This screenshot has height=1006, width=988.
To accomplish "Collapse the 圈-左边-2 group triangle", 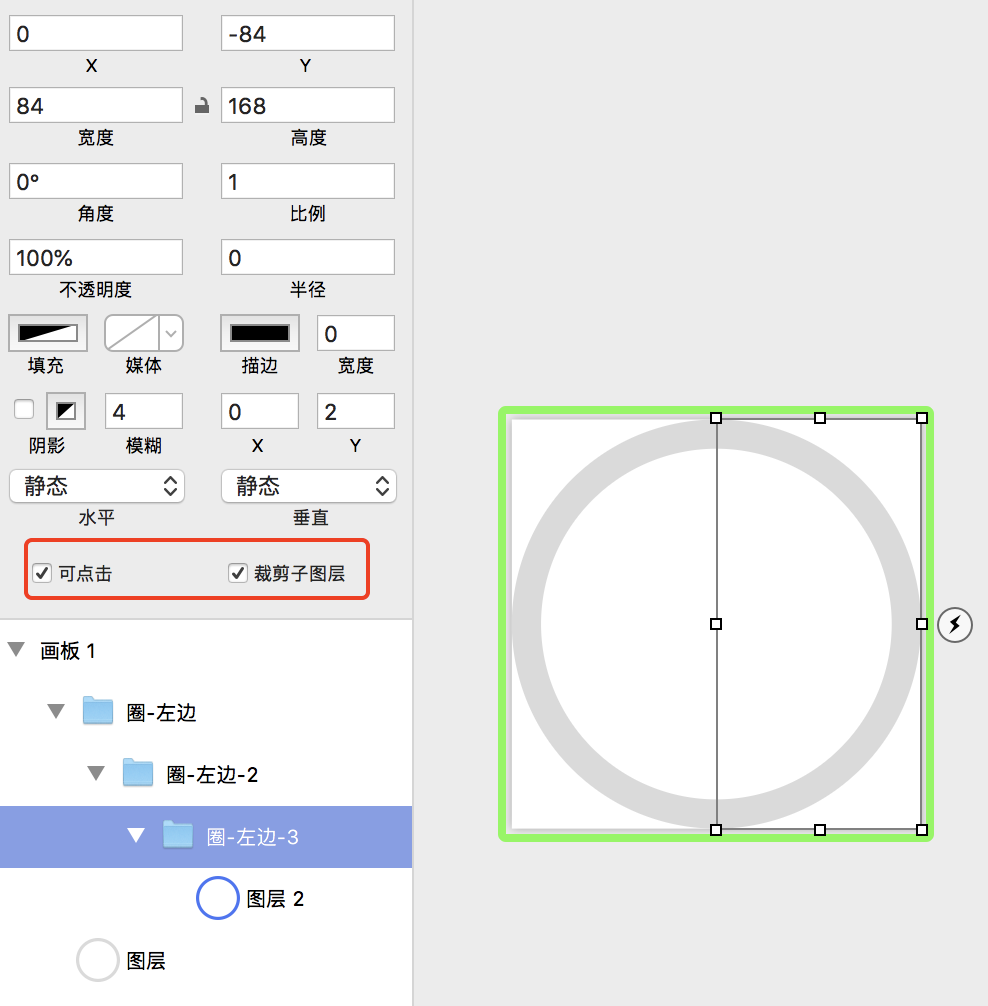I will click(x=96, y=773).
